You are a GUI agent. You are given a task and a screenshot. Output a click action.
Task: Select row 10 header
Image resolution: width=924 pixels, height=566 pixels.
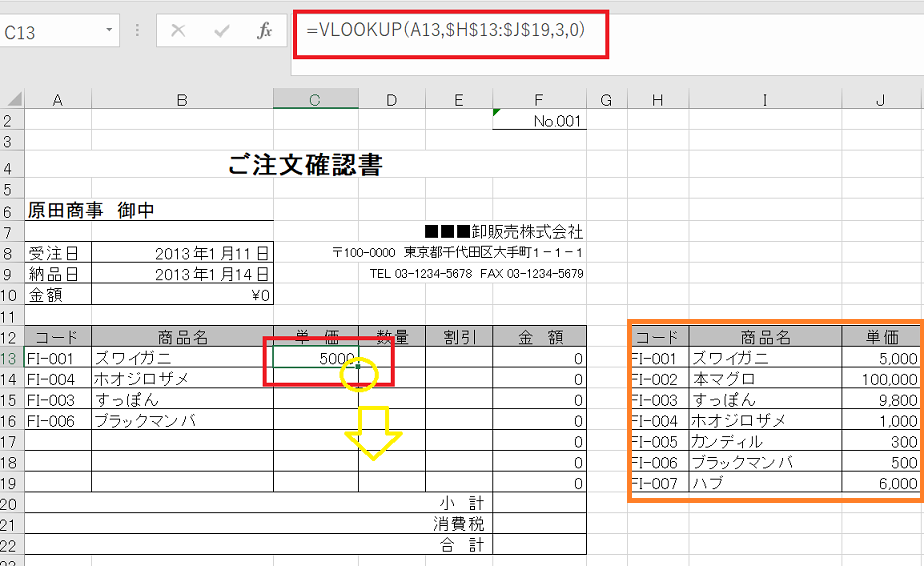click(x=11, y=295)
